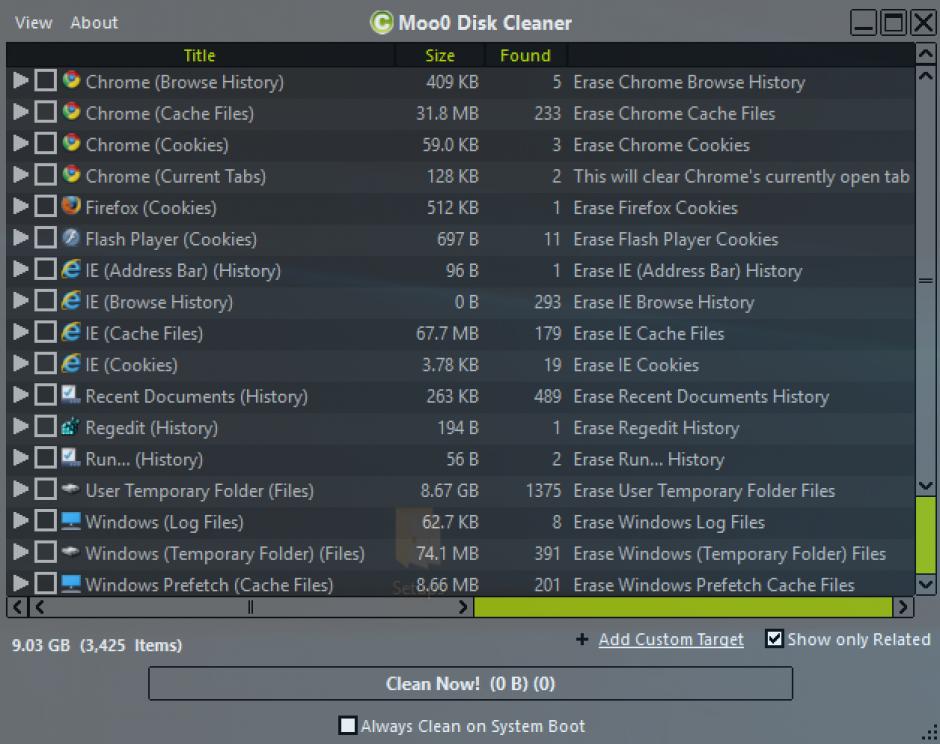The width and height of the screenshot is (940, 744).
Task: Expand IE (Address Bar) (History) row
Action: [21, 269]
